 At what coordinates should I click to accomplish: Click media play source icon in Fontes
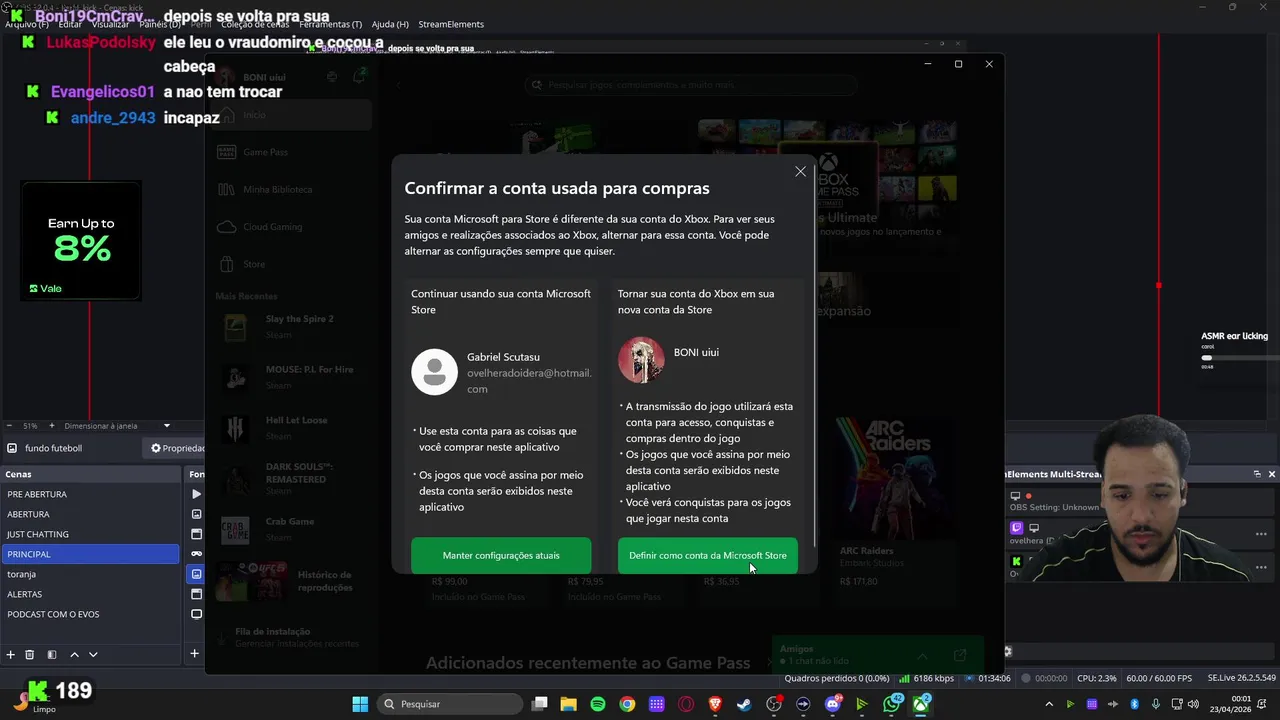click(x=196, y=494)
